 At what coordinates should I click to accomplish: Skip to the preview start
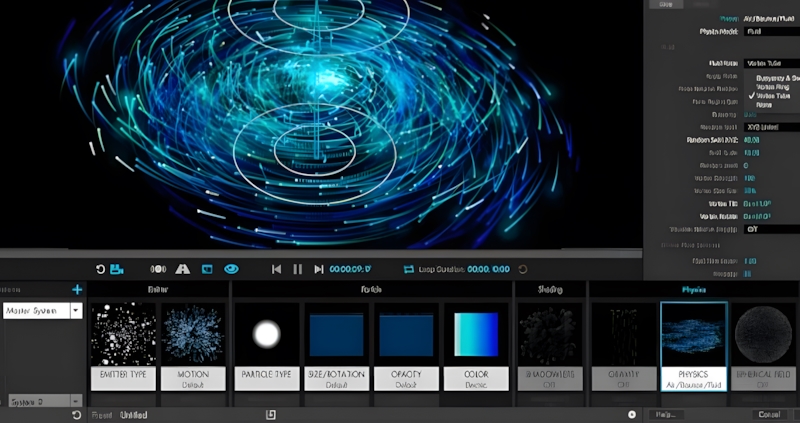pyautogui.click(x=277, y=269)
